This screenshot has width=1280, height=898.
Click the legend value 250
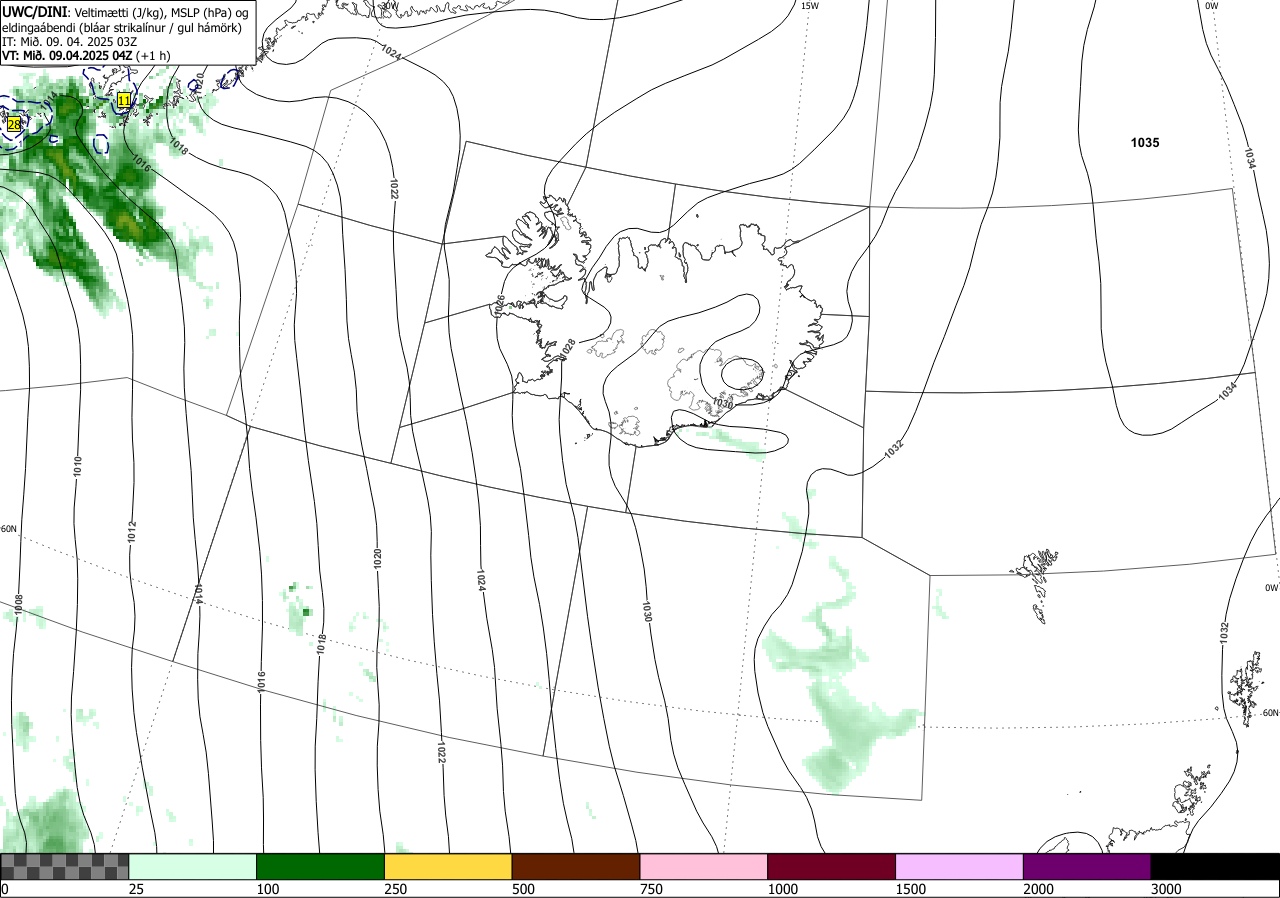pyautogui.click(x=396, y=889)
